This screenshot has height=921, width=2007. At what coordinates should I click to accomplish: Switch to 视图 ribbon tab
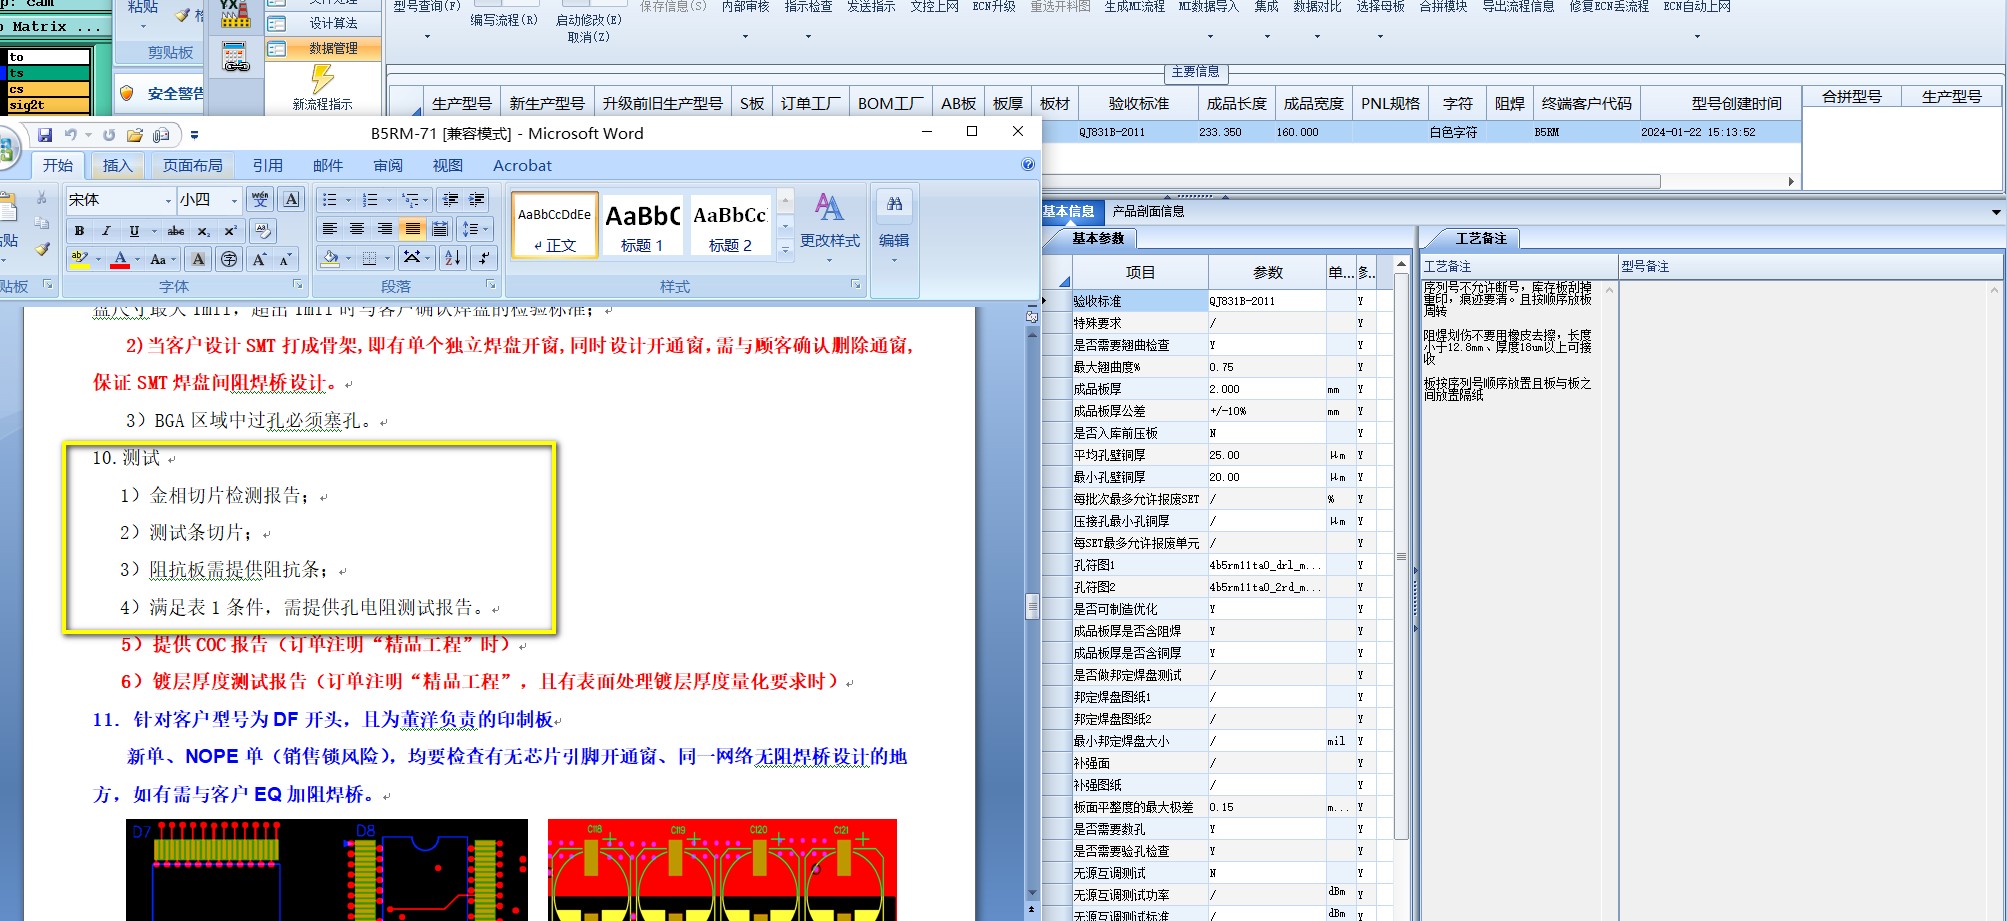tap(447, 165)
